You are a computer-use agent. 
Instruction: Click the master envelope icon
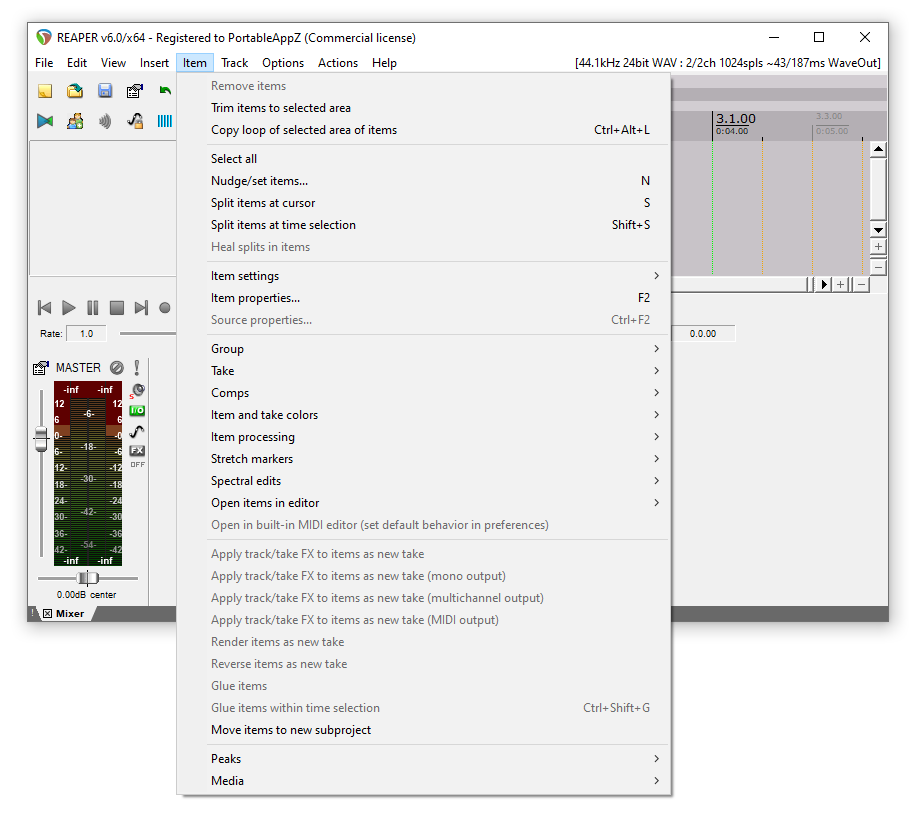[137, 431]
